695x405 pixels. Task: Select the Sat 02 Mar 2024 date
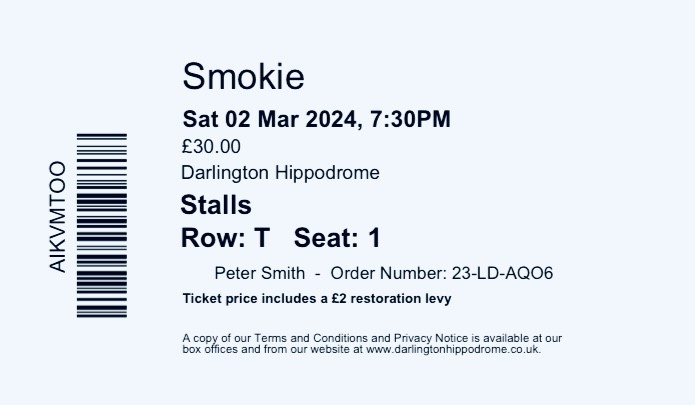(270, 120)
